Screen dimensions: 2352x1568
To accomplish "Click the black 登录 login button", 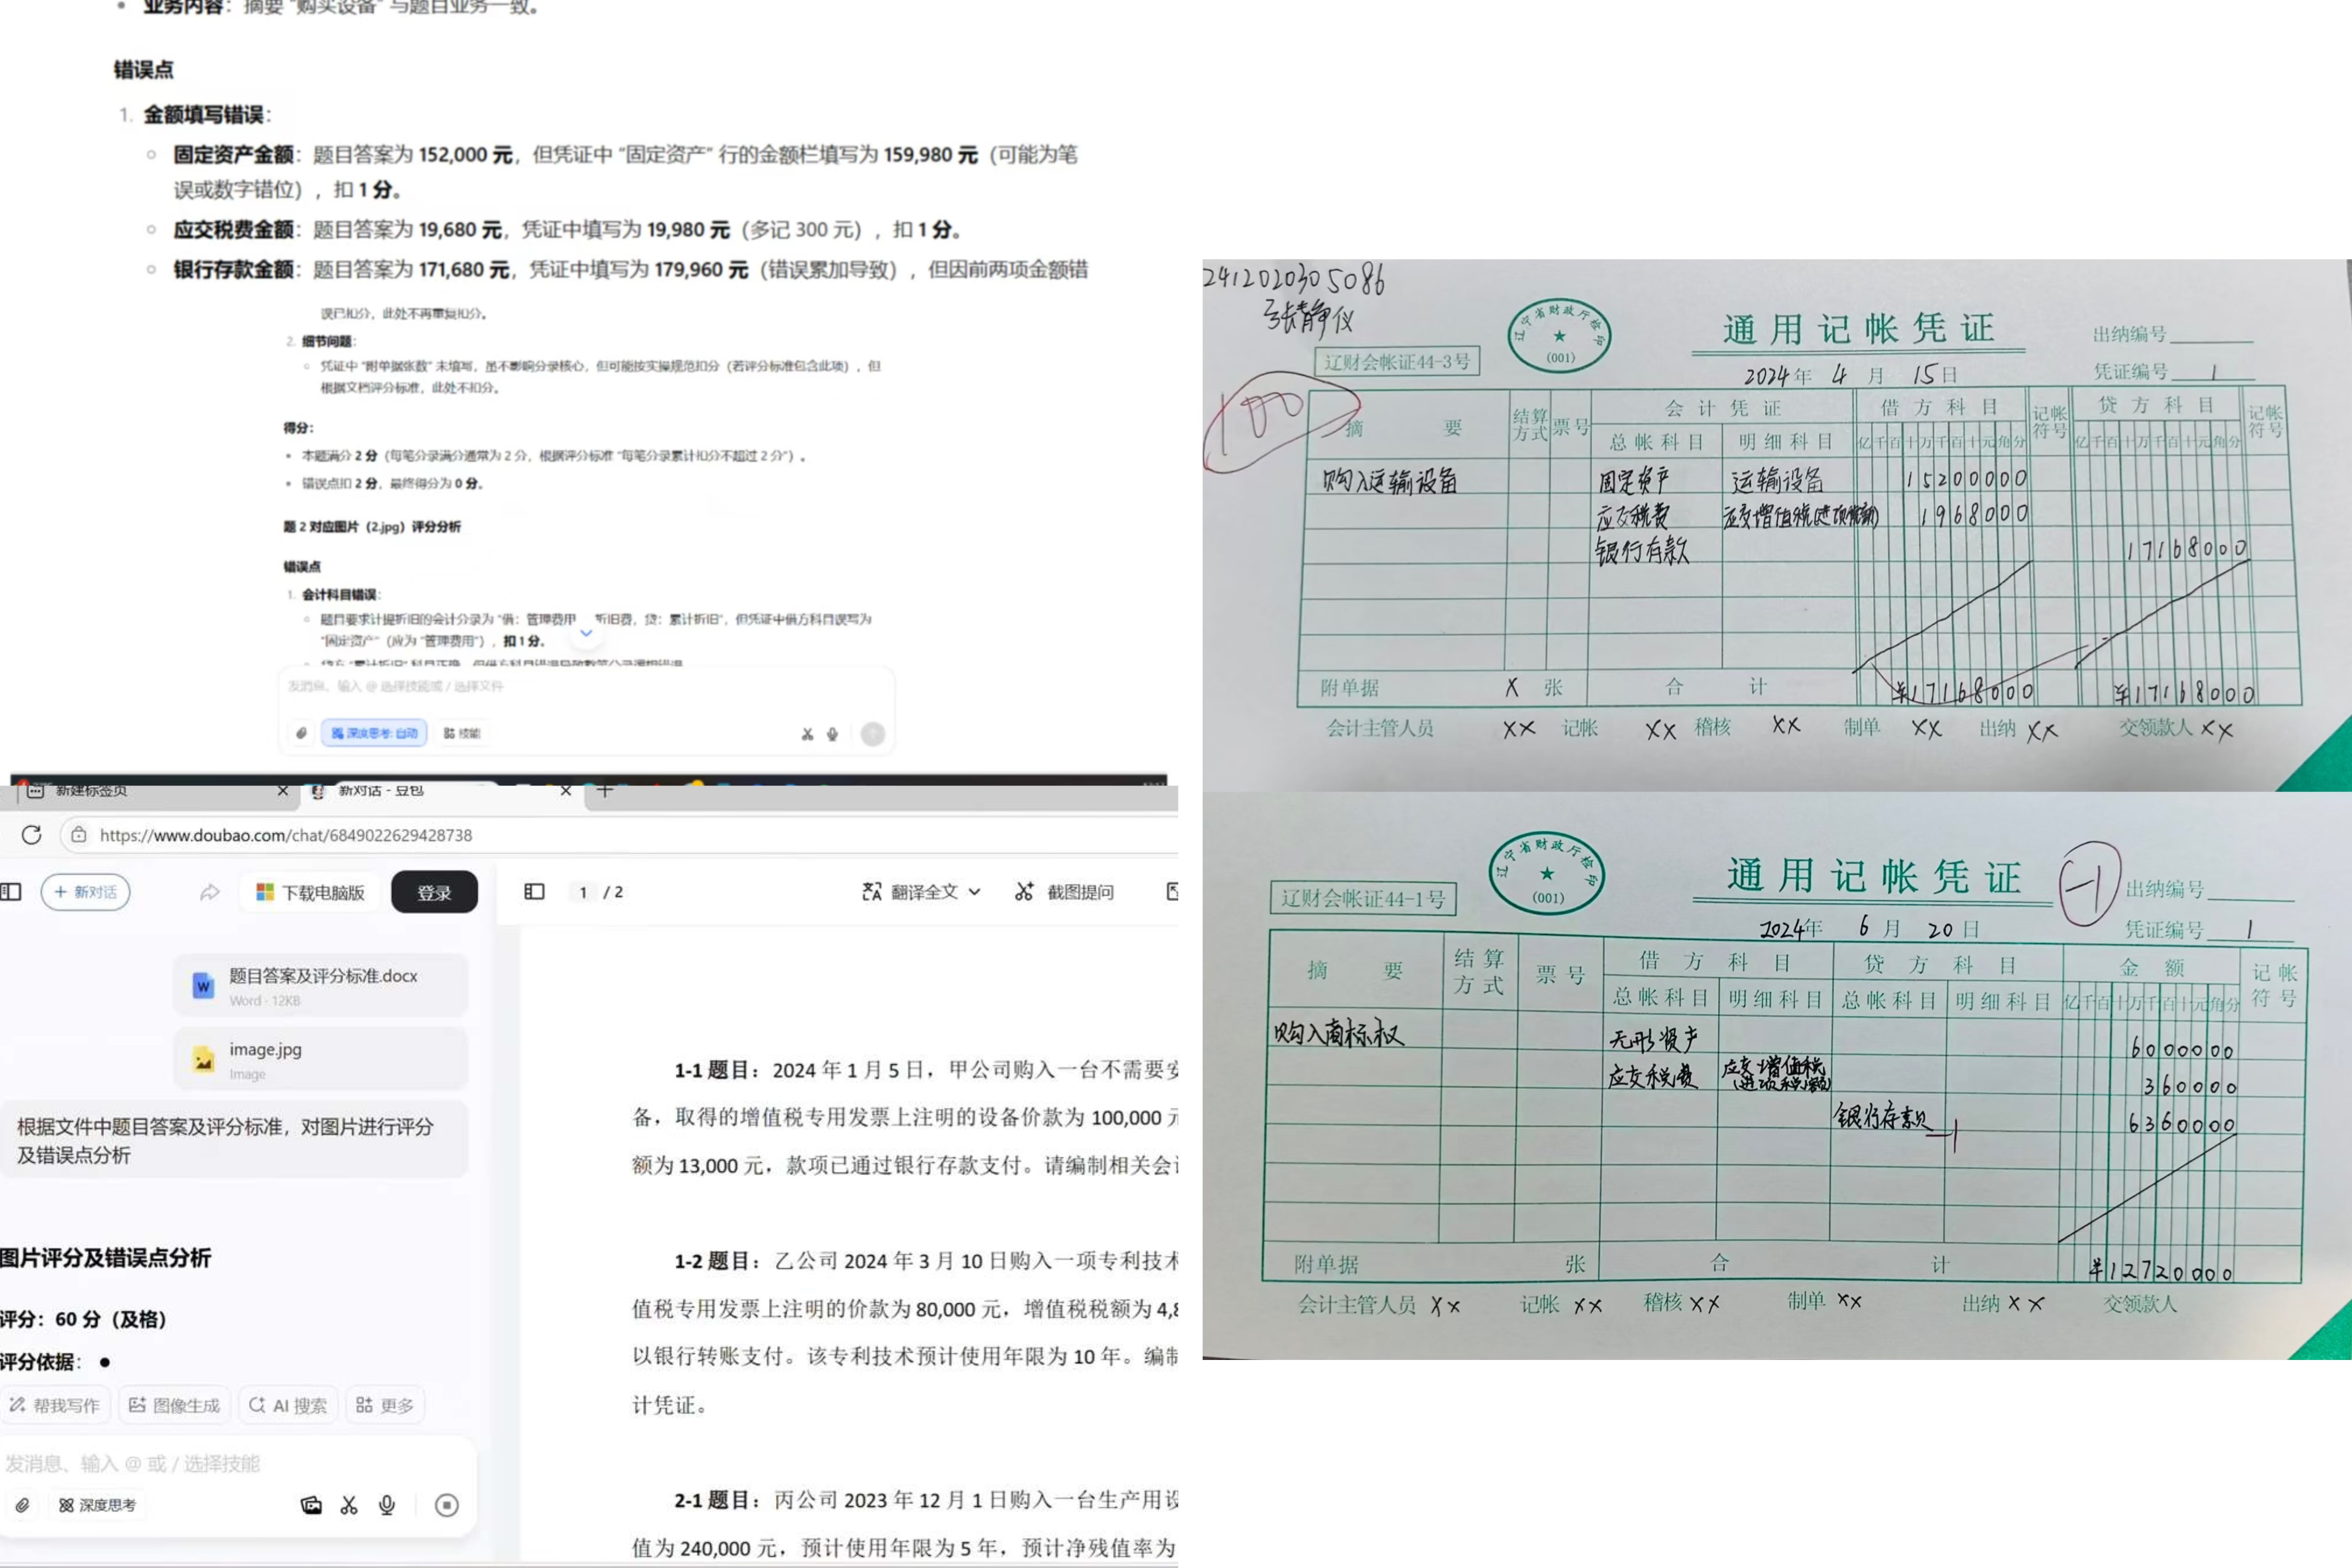I will click(434, 892).
